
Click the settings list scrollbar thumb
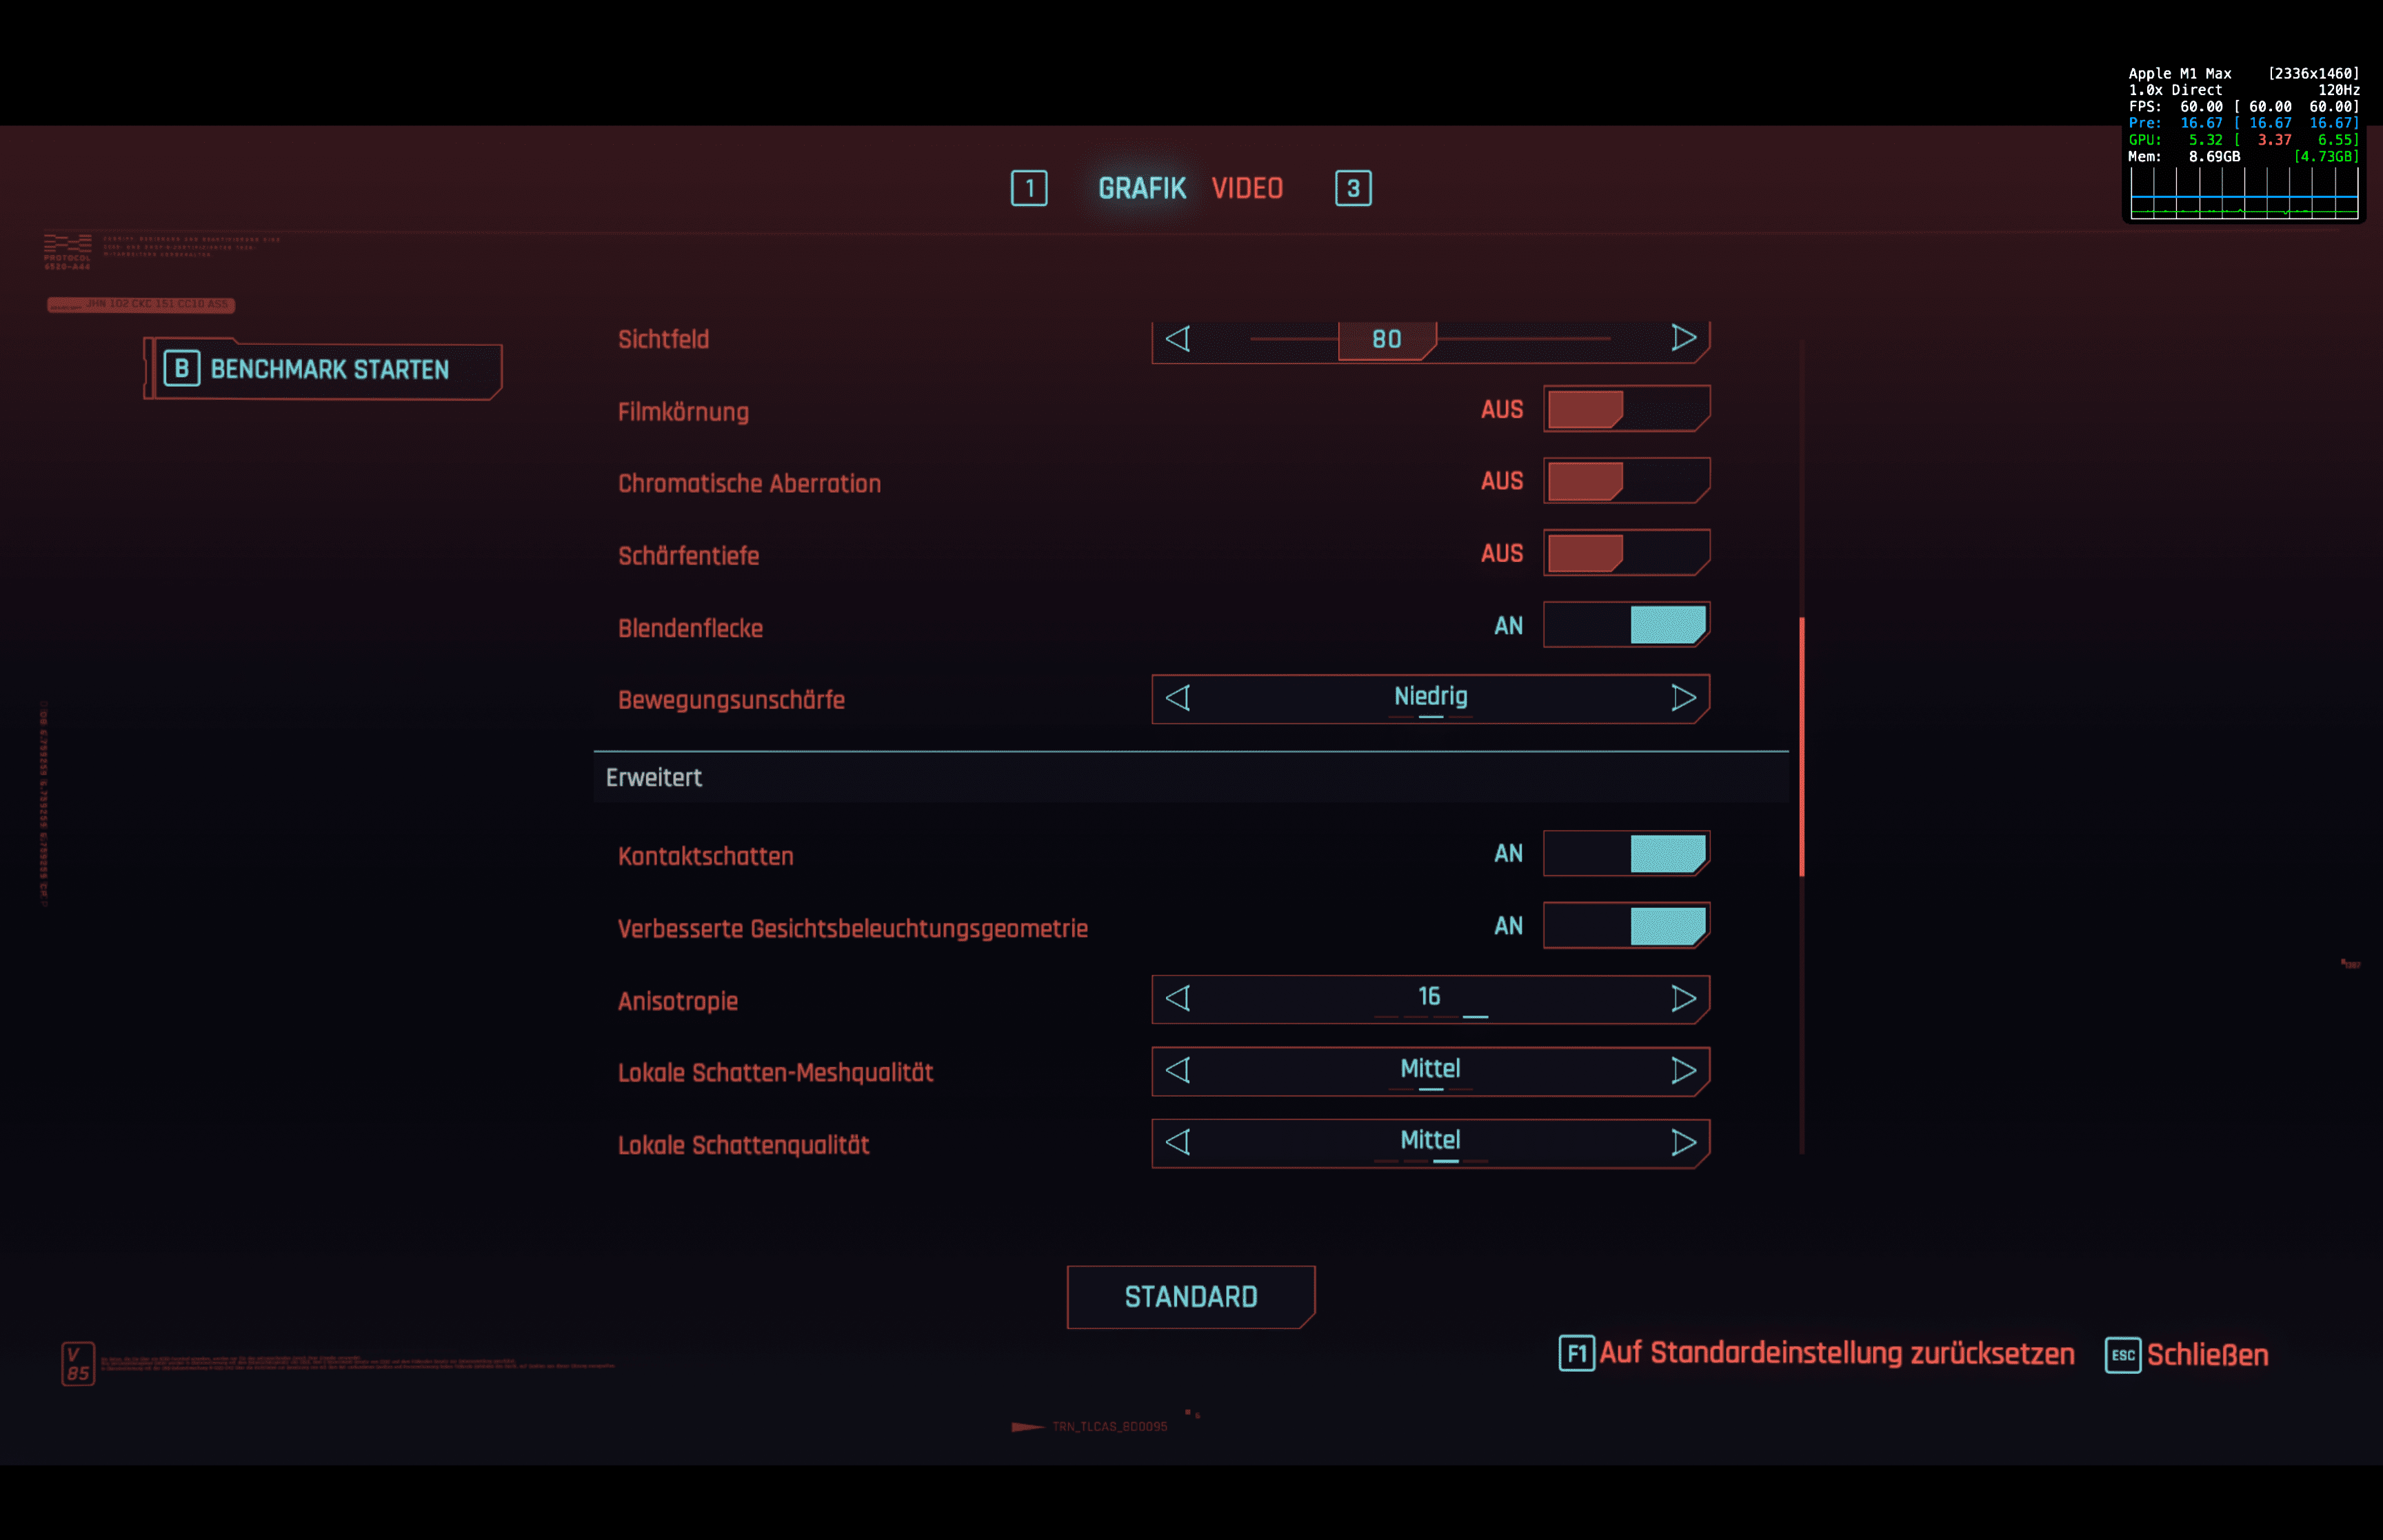[1802, 747]
